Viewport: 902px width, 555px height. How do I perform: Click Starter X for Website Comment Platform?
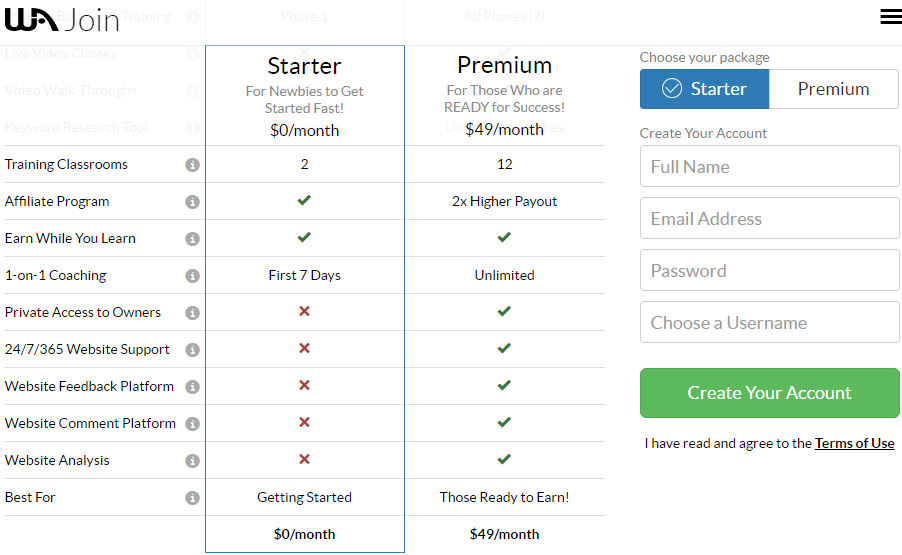click(x=304, y=422)
